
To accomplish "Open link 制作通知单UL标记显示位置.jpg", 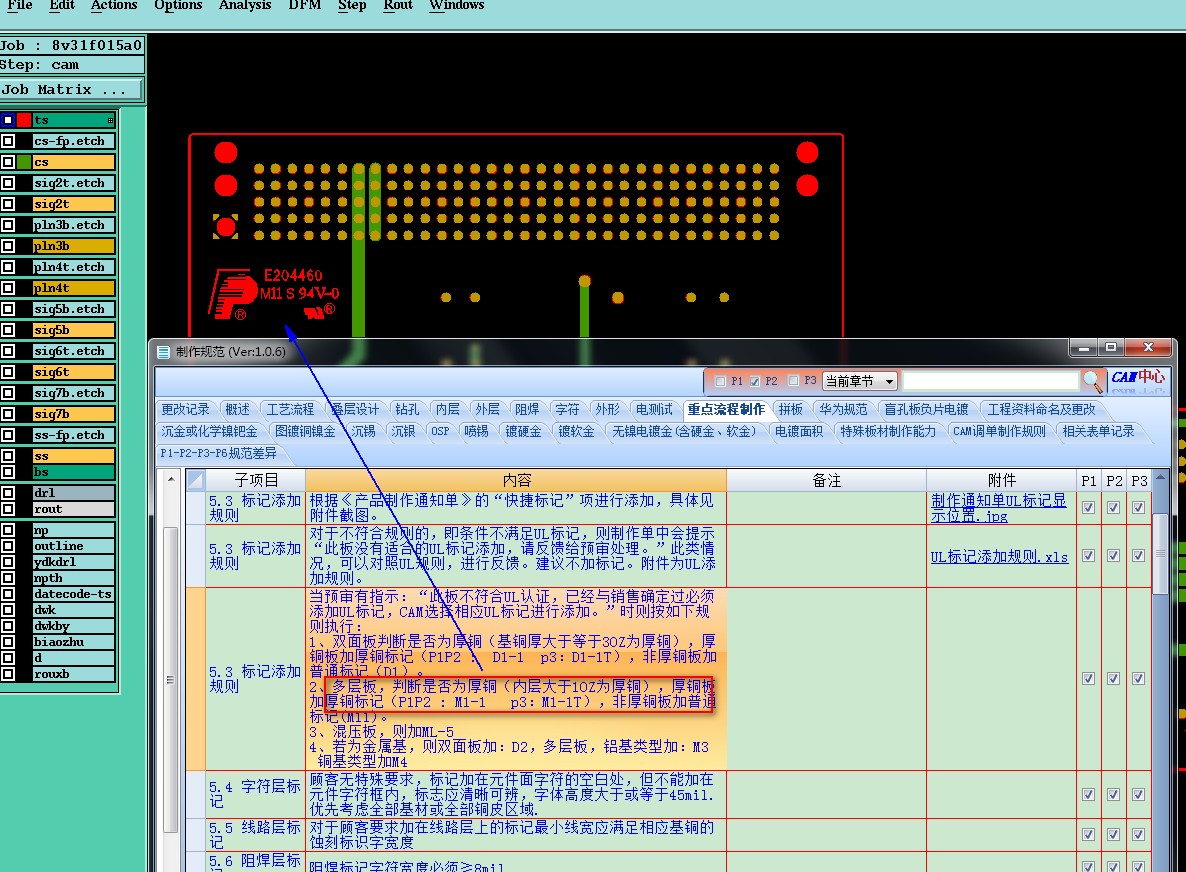I will tap(998, 508).
